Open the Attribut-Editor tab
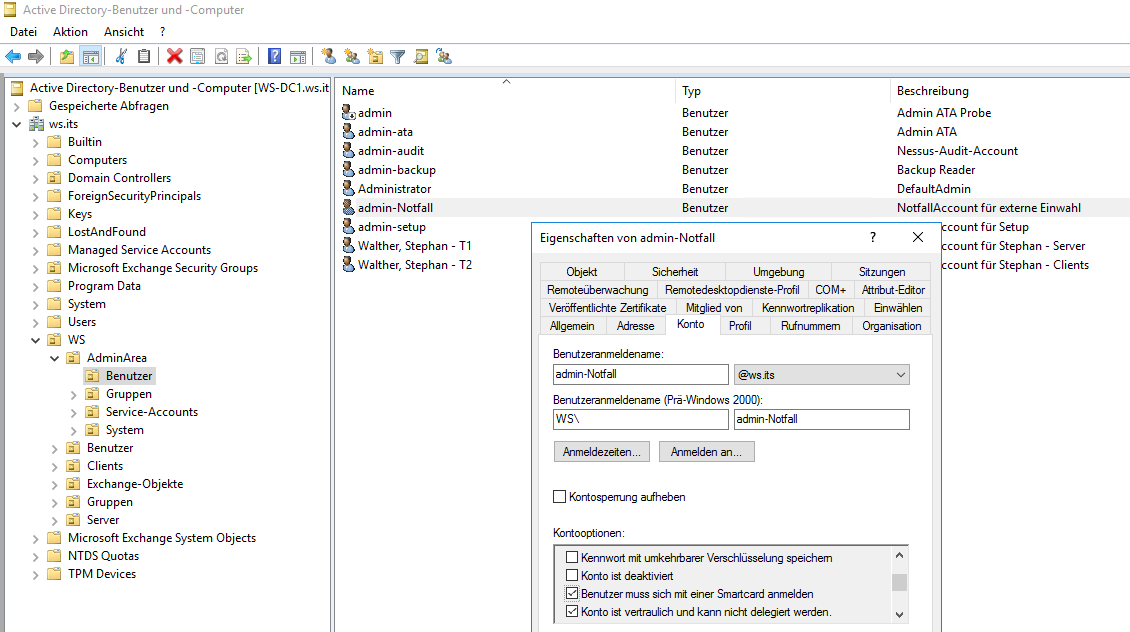 [893, 290]
